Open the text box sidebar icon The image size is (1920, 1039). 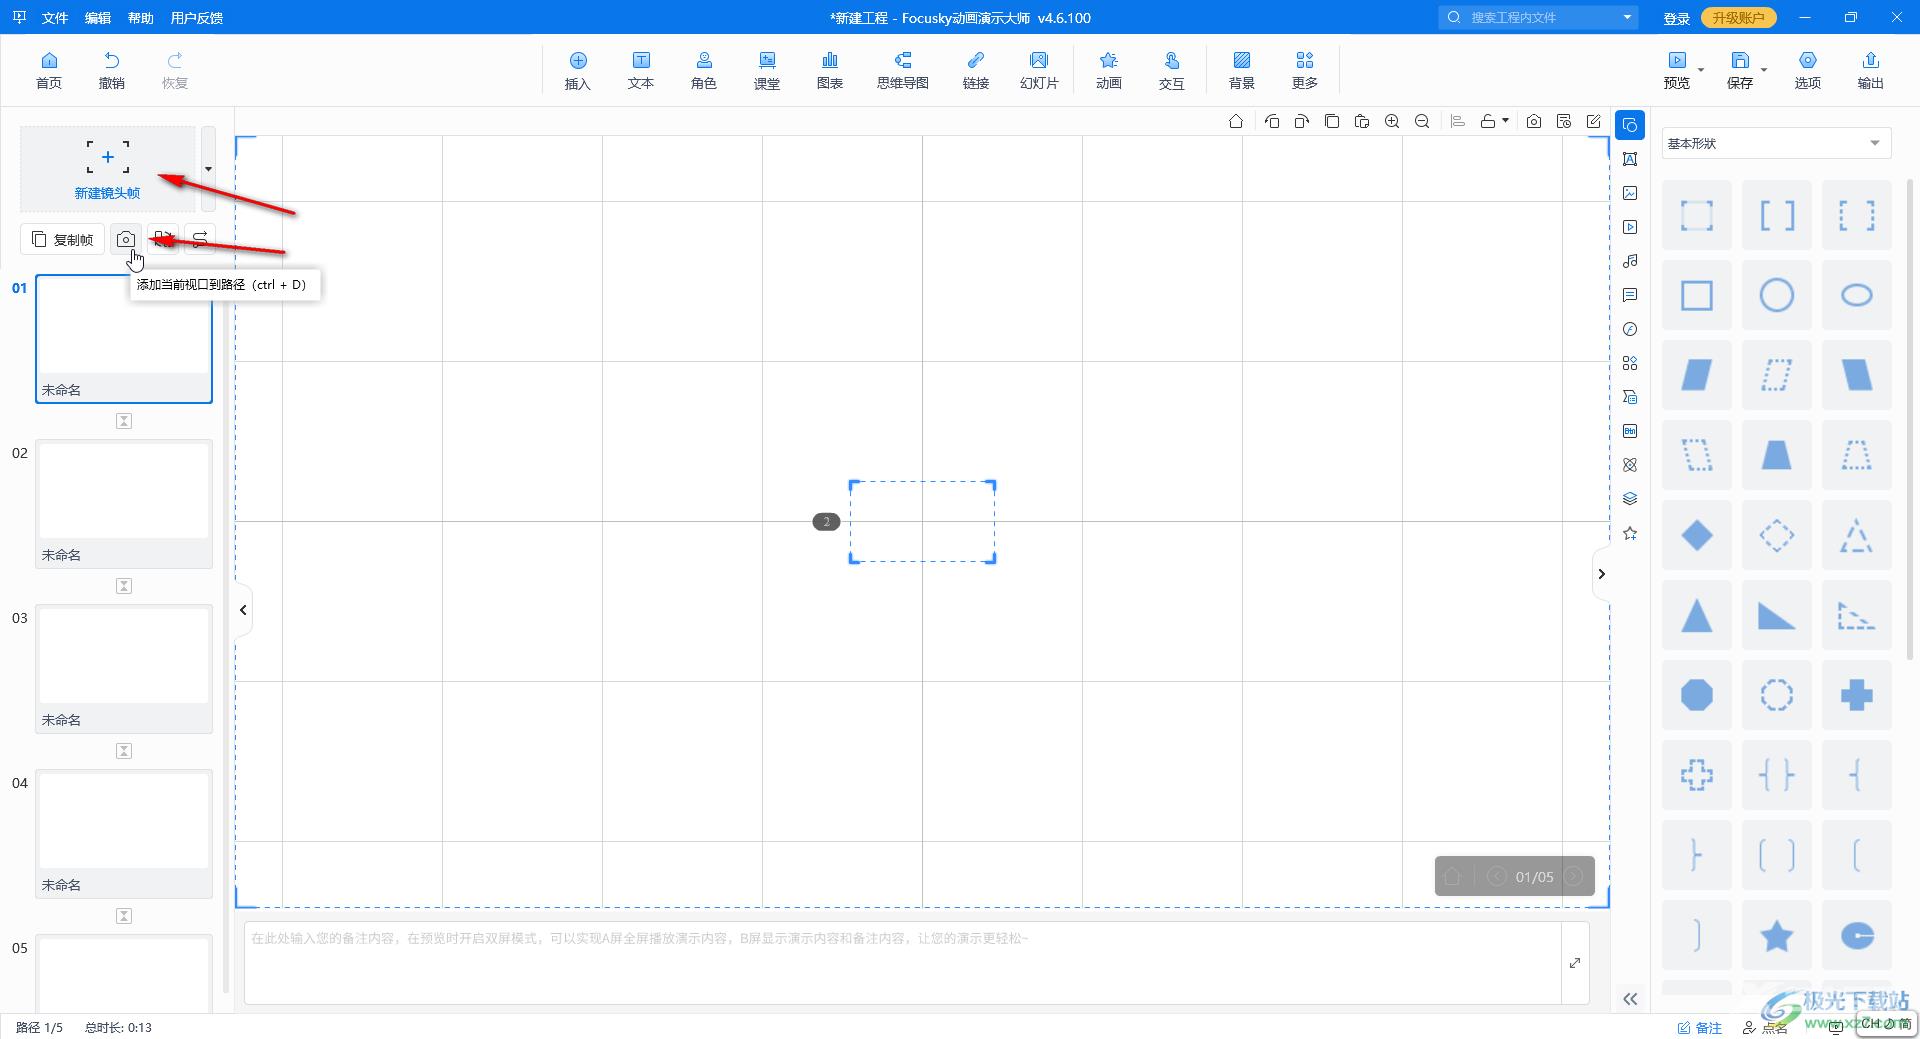tap(1630, 159)
